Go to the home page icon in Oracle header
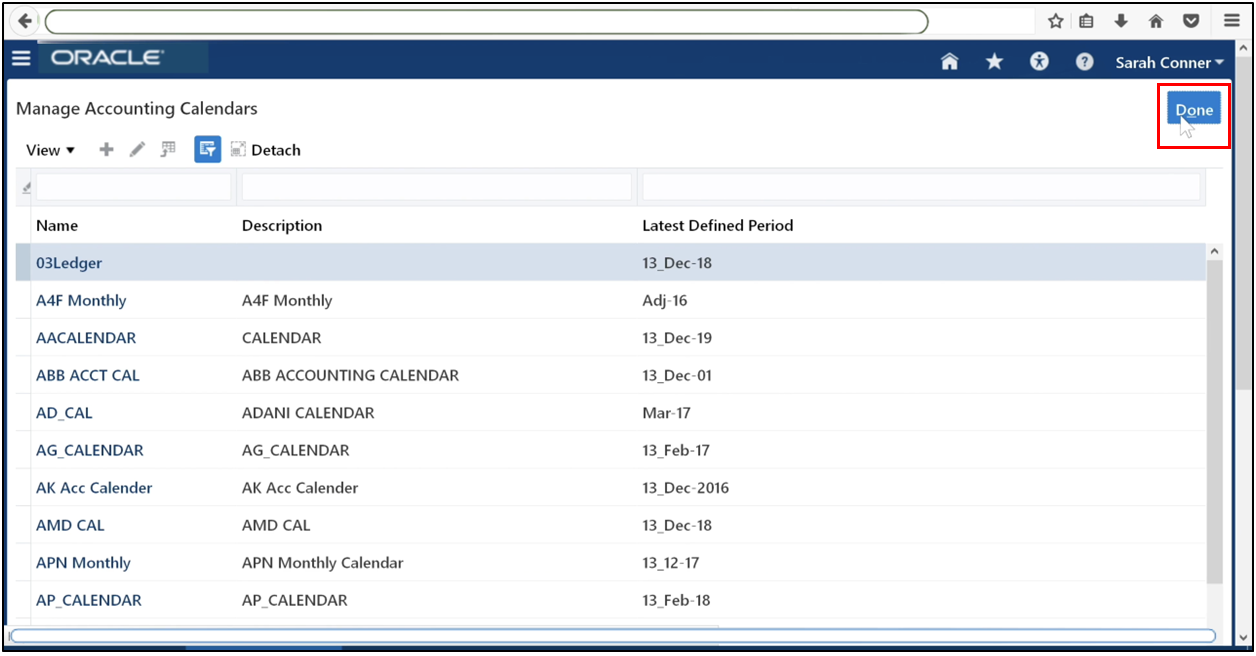This screenshot has width=1256, height=656. pyautogui.click(x=948, y=61)
